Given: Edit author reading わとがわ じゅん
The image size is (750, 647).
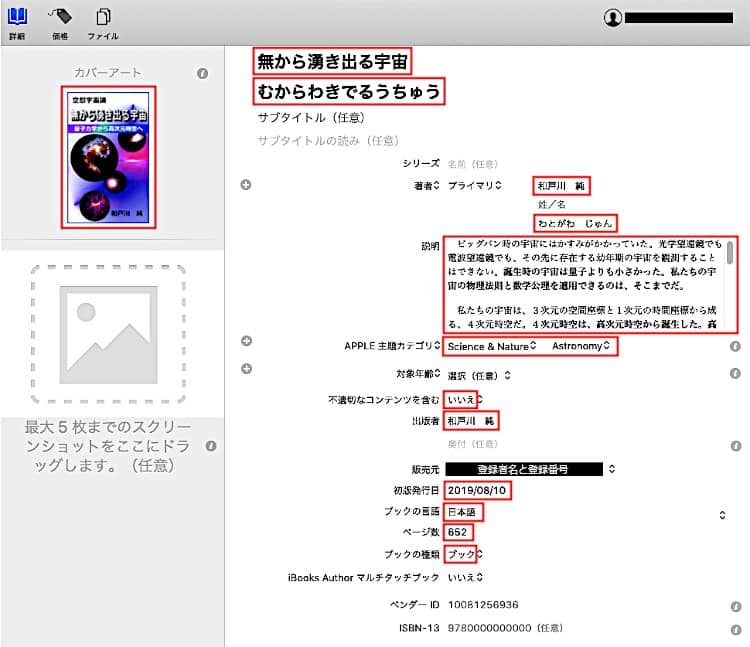Looking at the screenshot, I should [575, 223].
